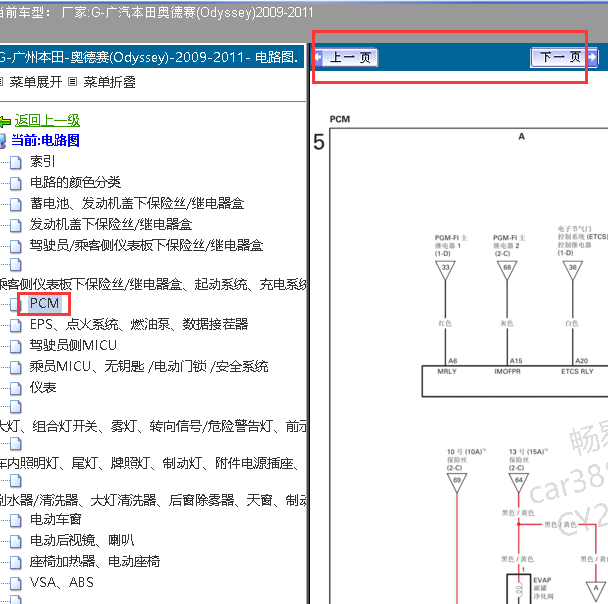Image resolution: width=608 pixels, height=604 pixels.
Task: Click page icon above 起动系统 entry
Action: pyautogui.click(x=16, y=264)
